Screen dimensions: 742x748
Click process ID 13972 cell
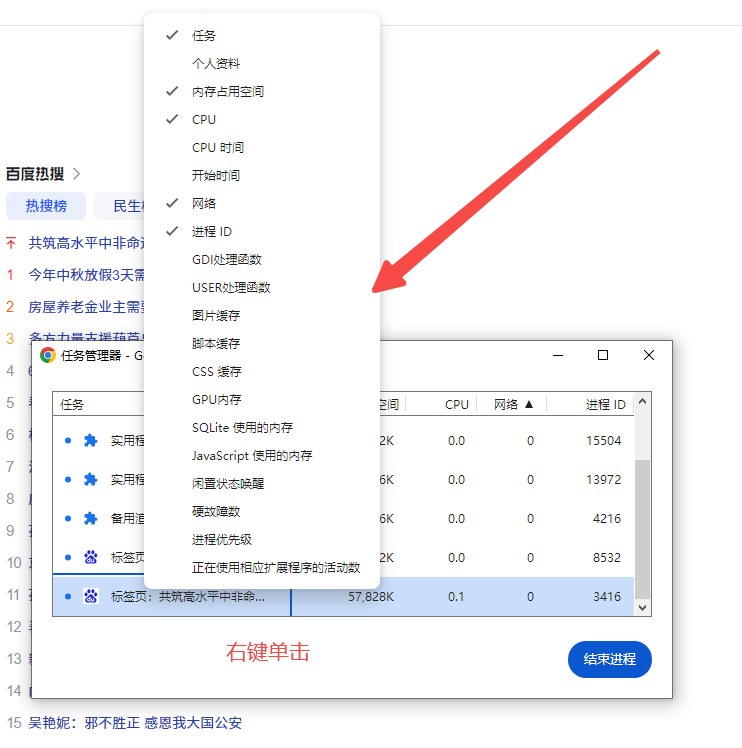[604, 479]
